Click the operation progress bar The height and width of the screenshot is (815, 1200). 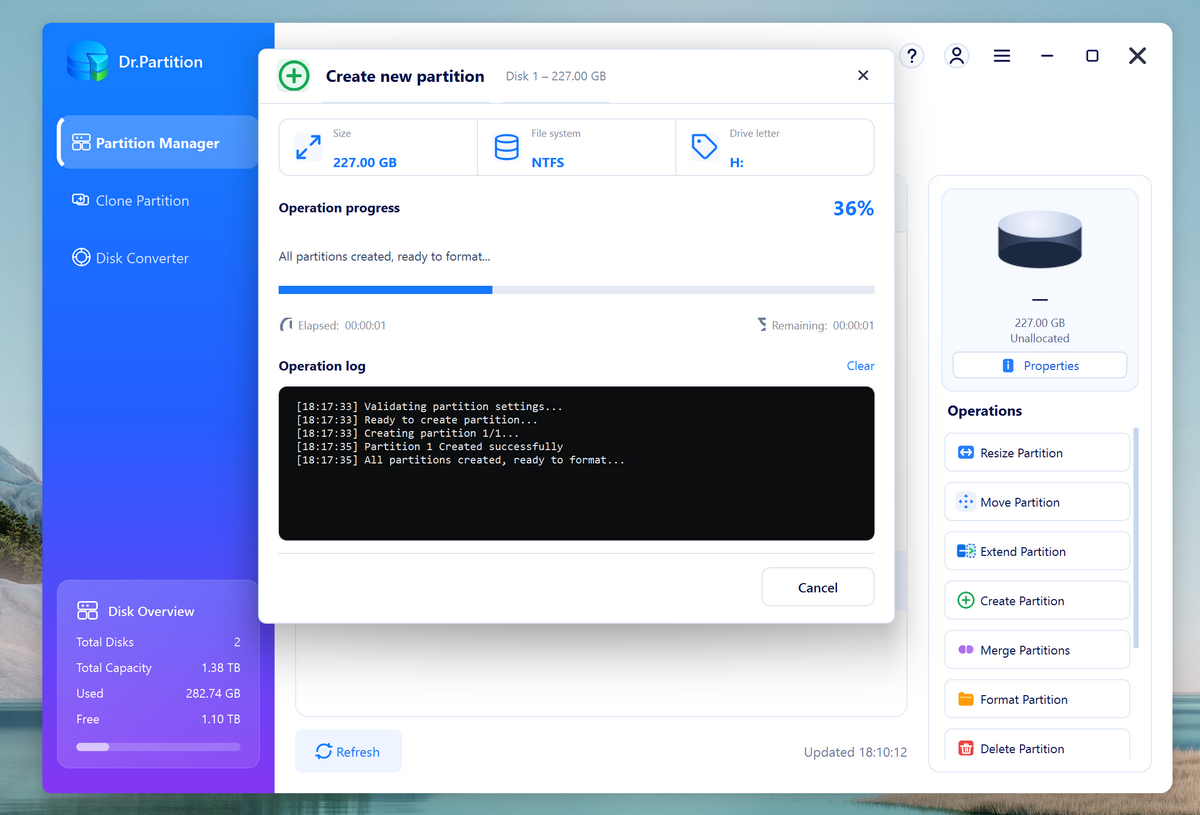(x=576, y=290)
